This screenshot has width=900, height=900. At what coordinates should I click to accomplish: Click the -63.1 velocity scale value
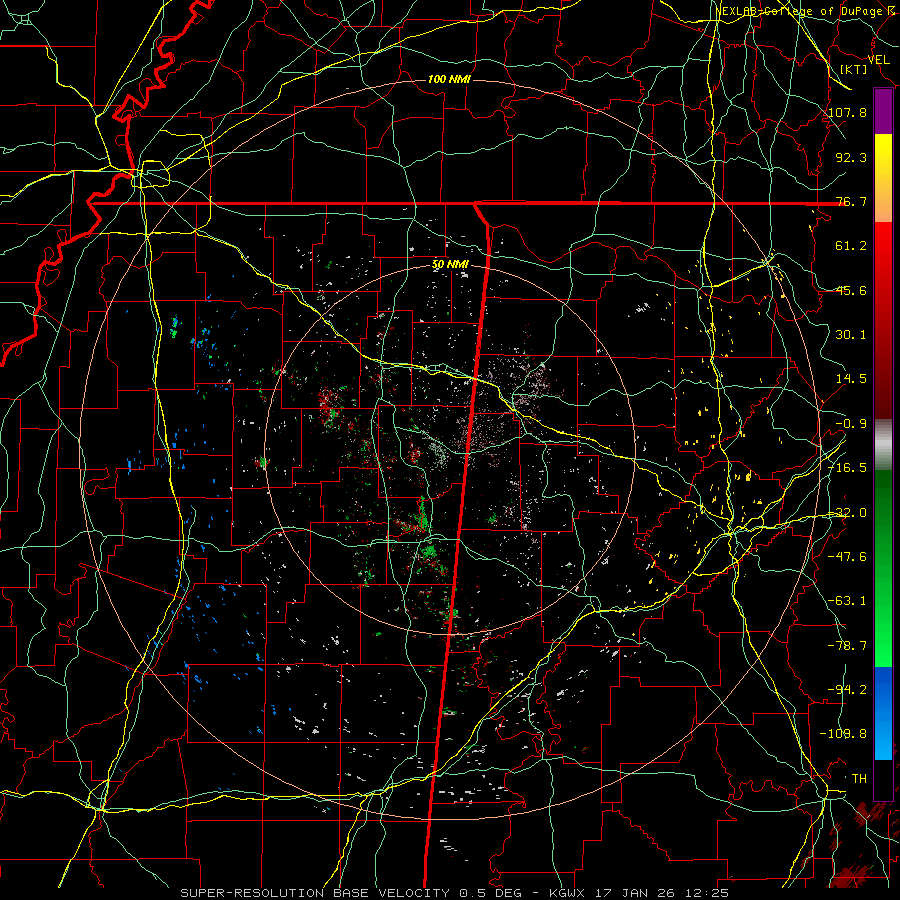[x=848, y=601]
